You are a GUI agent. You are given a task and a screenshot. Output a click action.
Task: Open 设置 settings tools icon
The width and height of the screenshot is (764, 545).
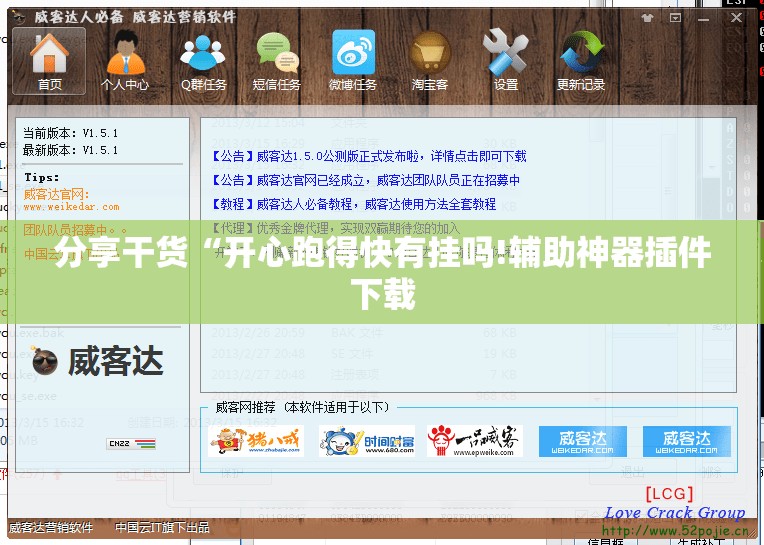[x=505, y=61]
